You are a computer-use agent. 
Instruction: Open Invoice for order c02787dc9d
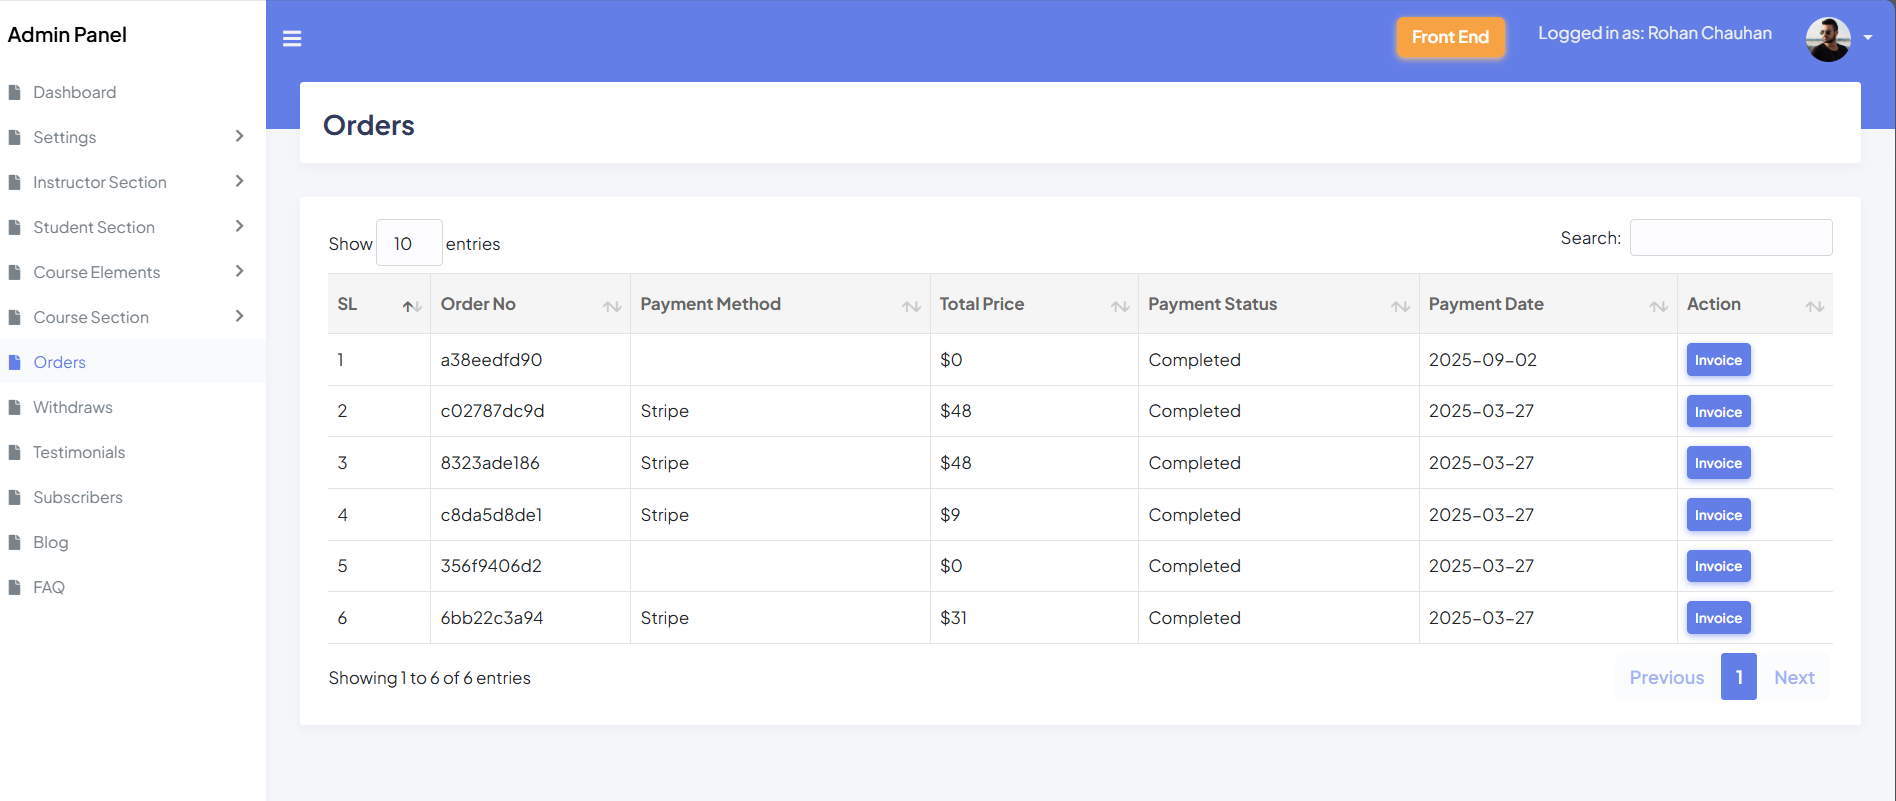1718,412
